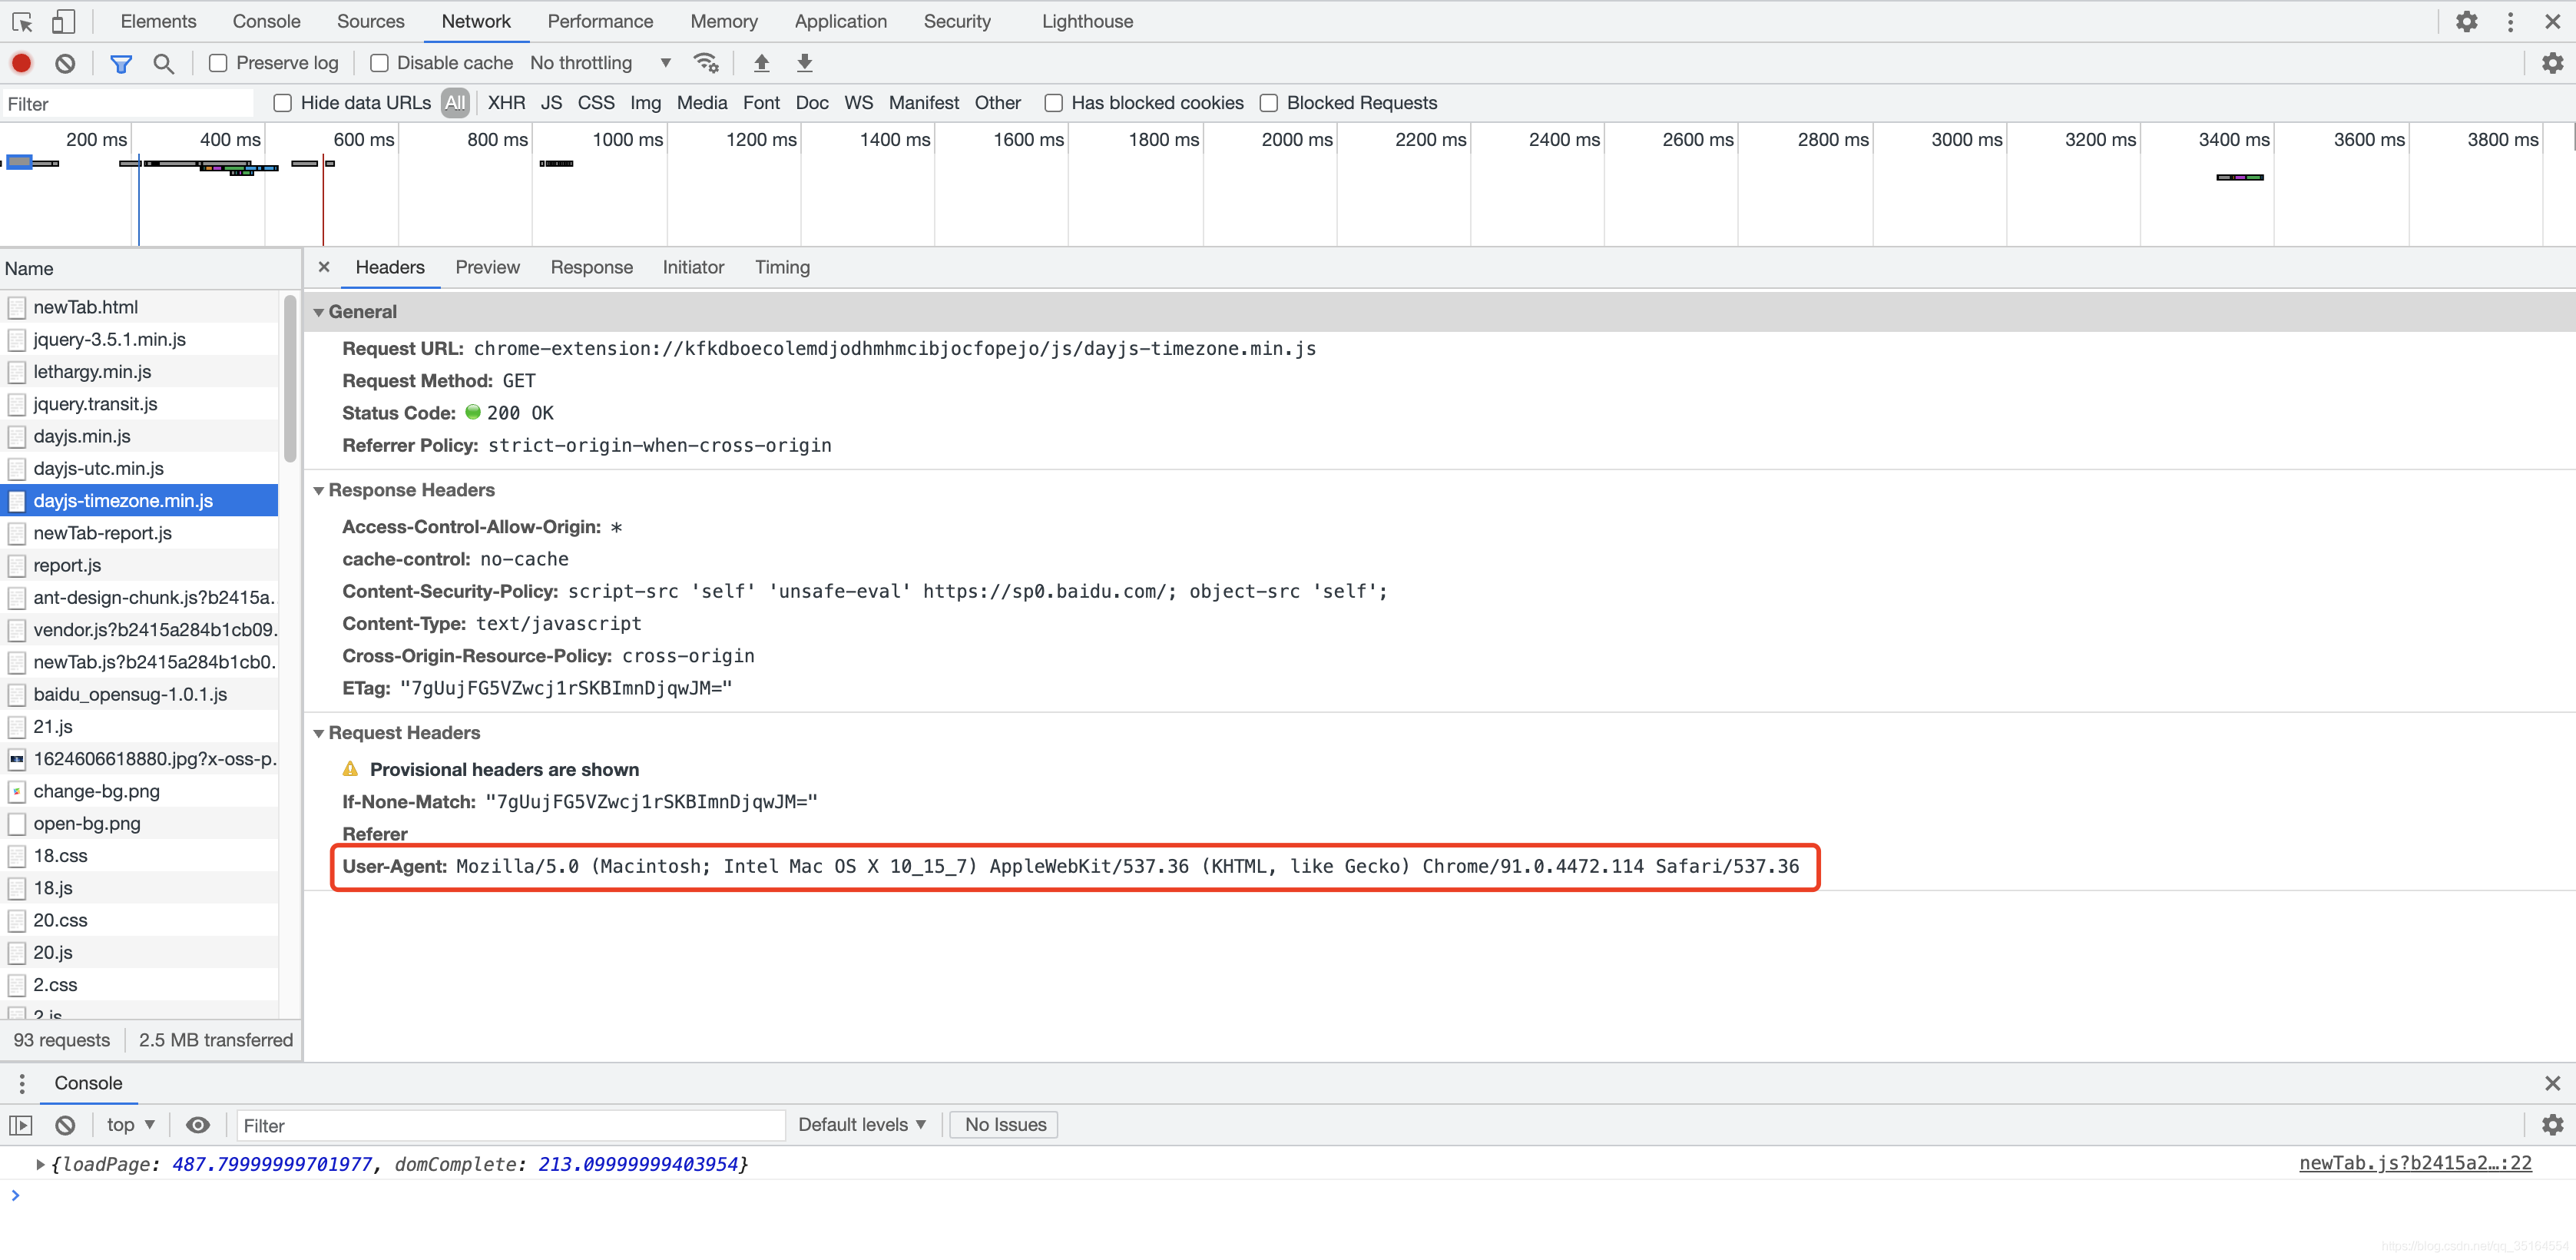
Task: Click the DevTools settings gear icon
Action: [x=2466, y=22]
